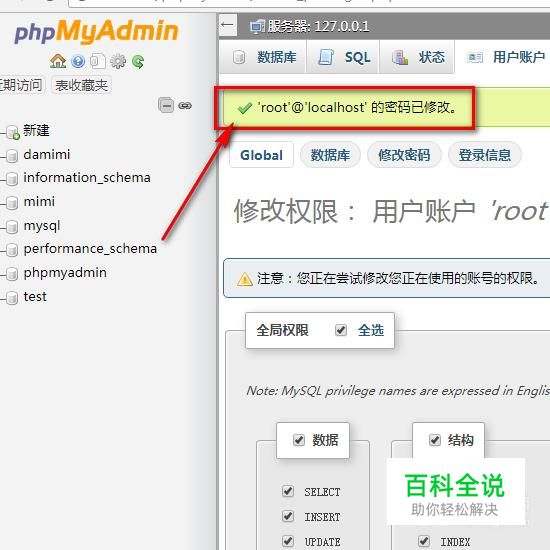Click the MySQL privilege names note text
The height and width of the screenshot is (550, 550).
[x=398, y=391]
